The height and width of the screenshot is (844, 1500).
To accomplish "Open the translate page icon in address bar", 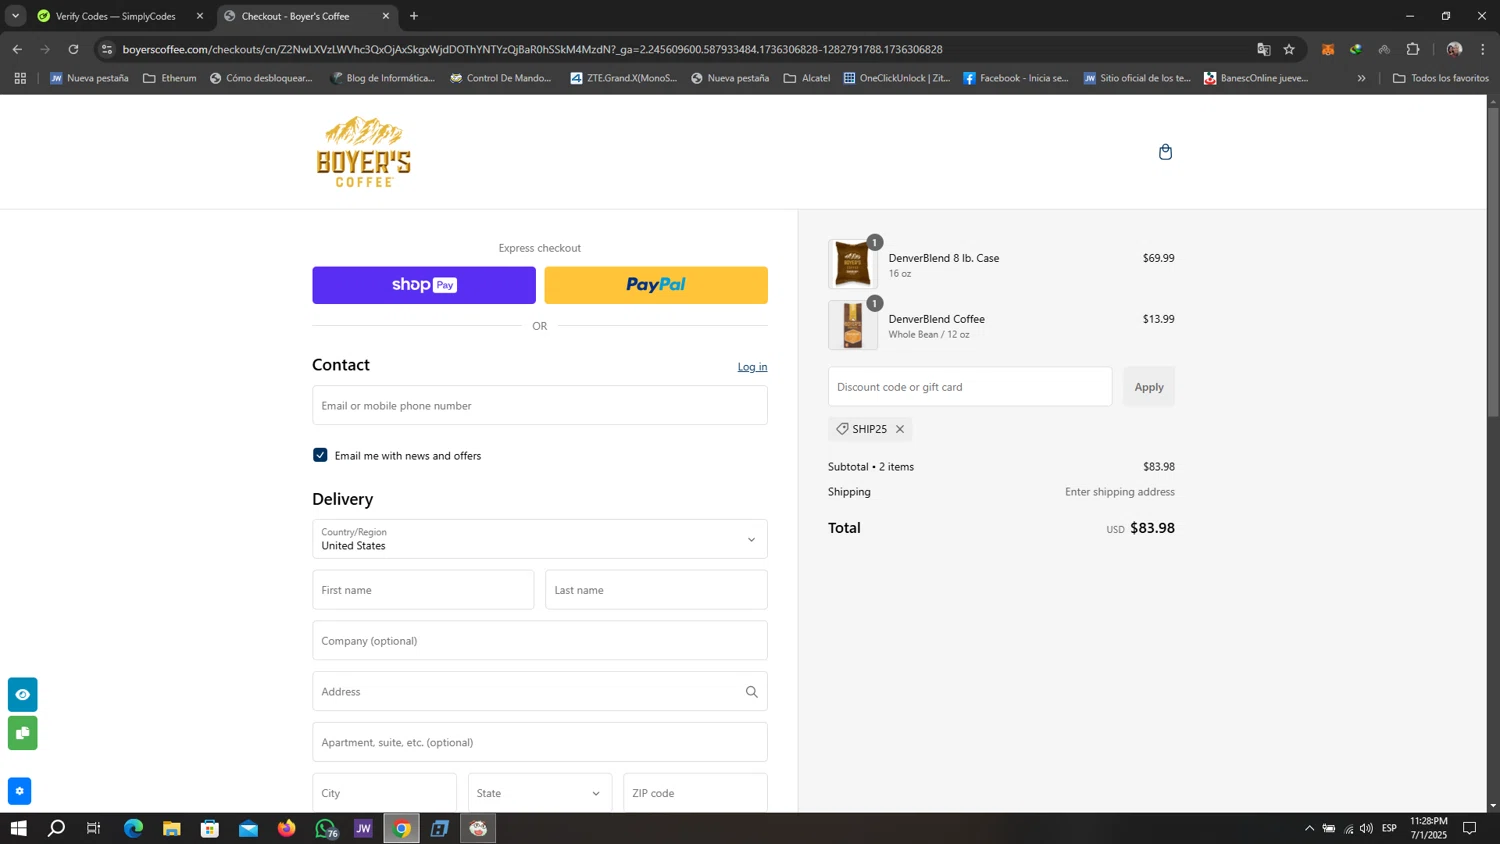I will 1263,49.
